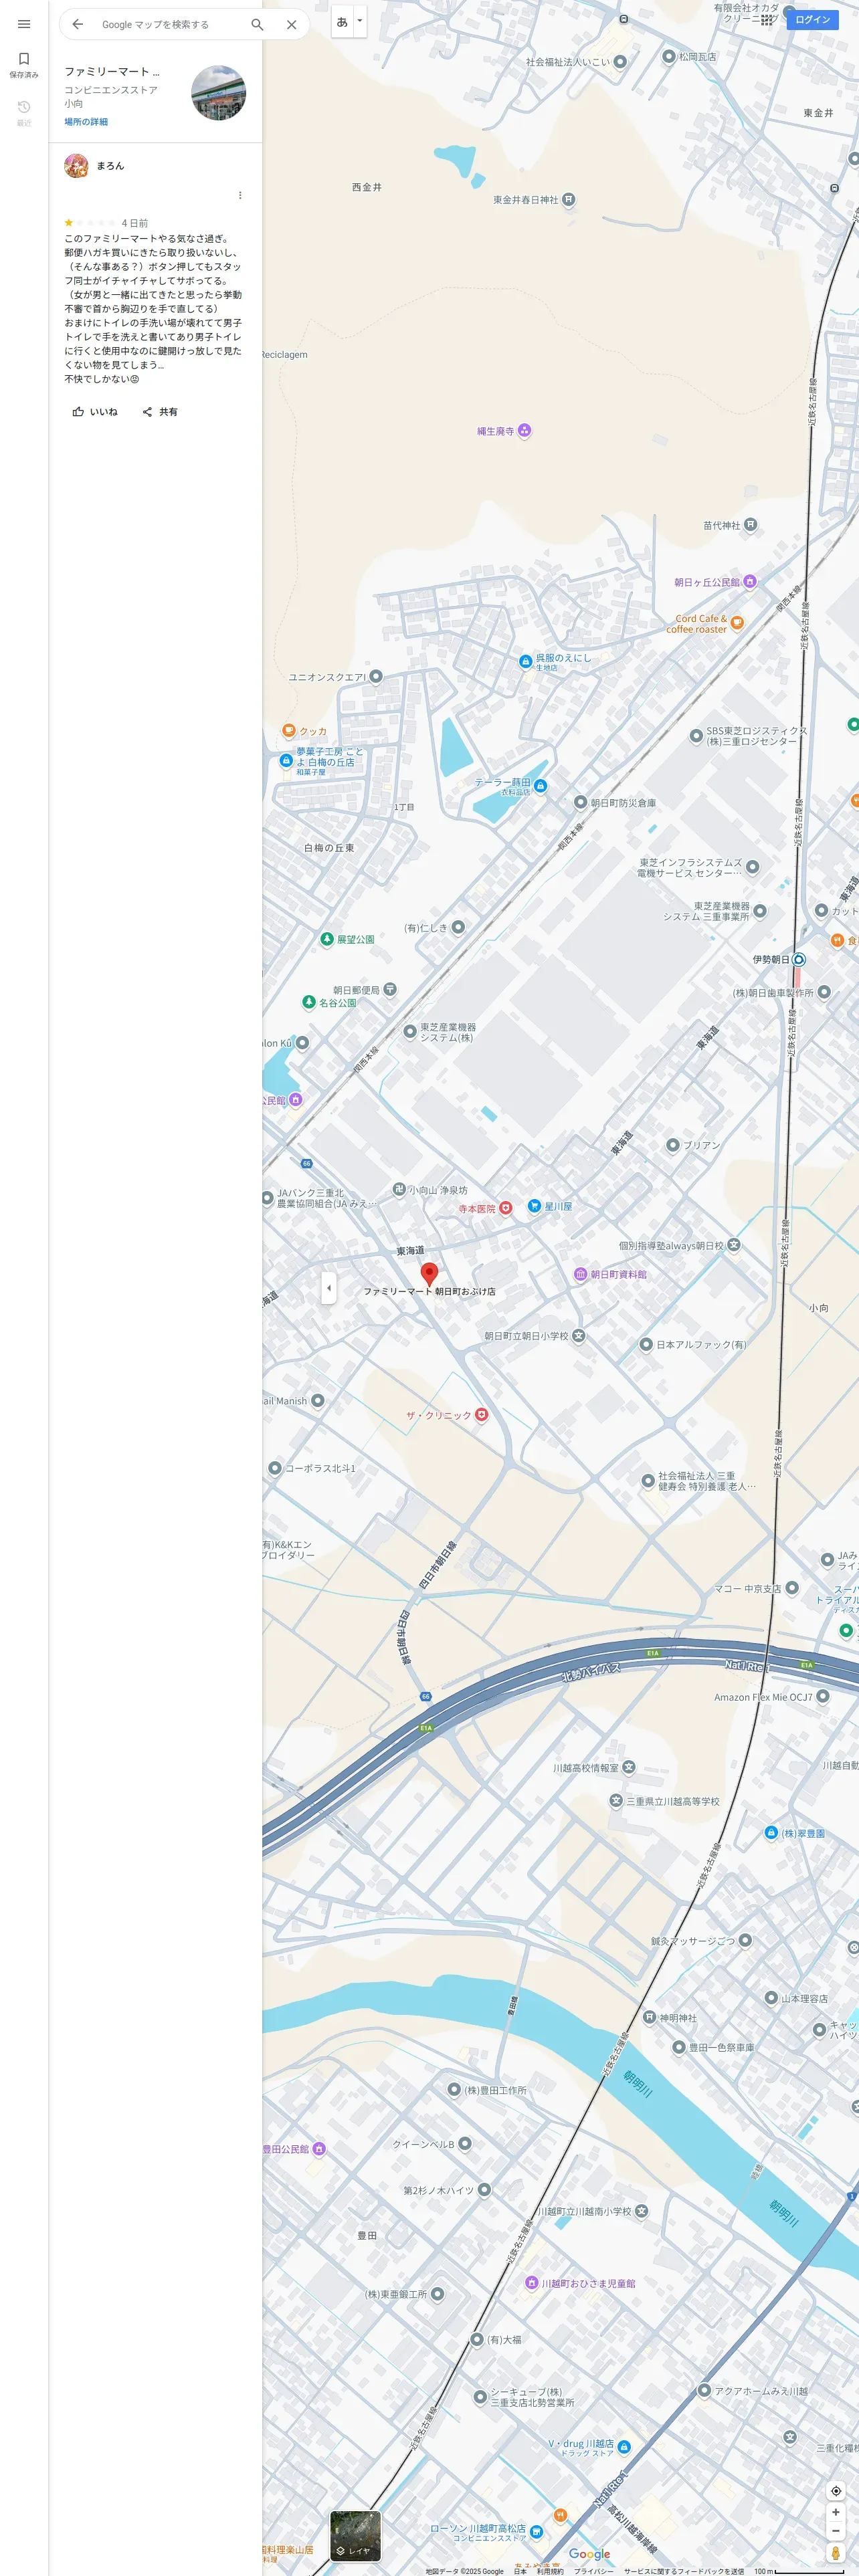Open the Recents history sidebar item
This screenshot has width=859, height=2576.
(x=24, y=113)
